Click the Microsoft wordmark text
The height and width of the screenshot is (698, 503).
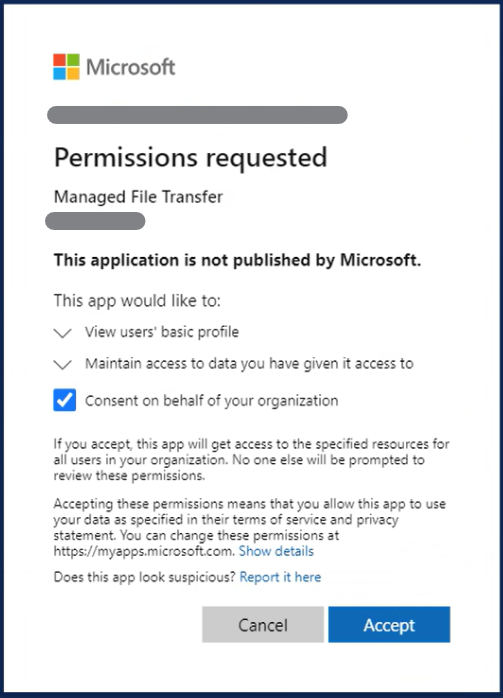130,67
